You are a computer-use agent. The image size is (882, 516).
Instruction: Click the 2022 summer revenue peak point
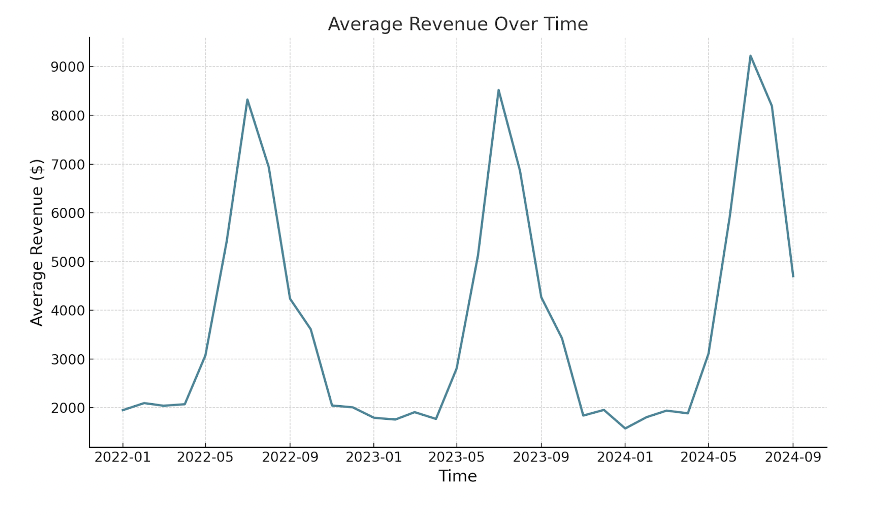[247, 99]
